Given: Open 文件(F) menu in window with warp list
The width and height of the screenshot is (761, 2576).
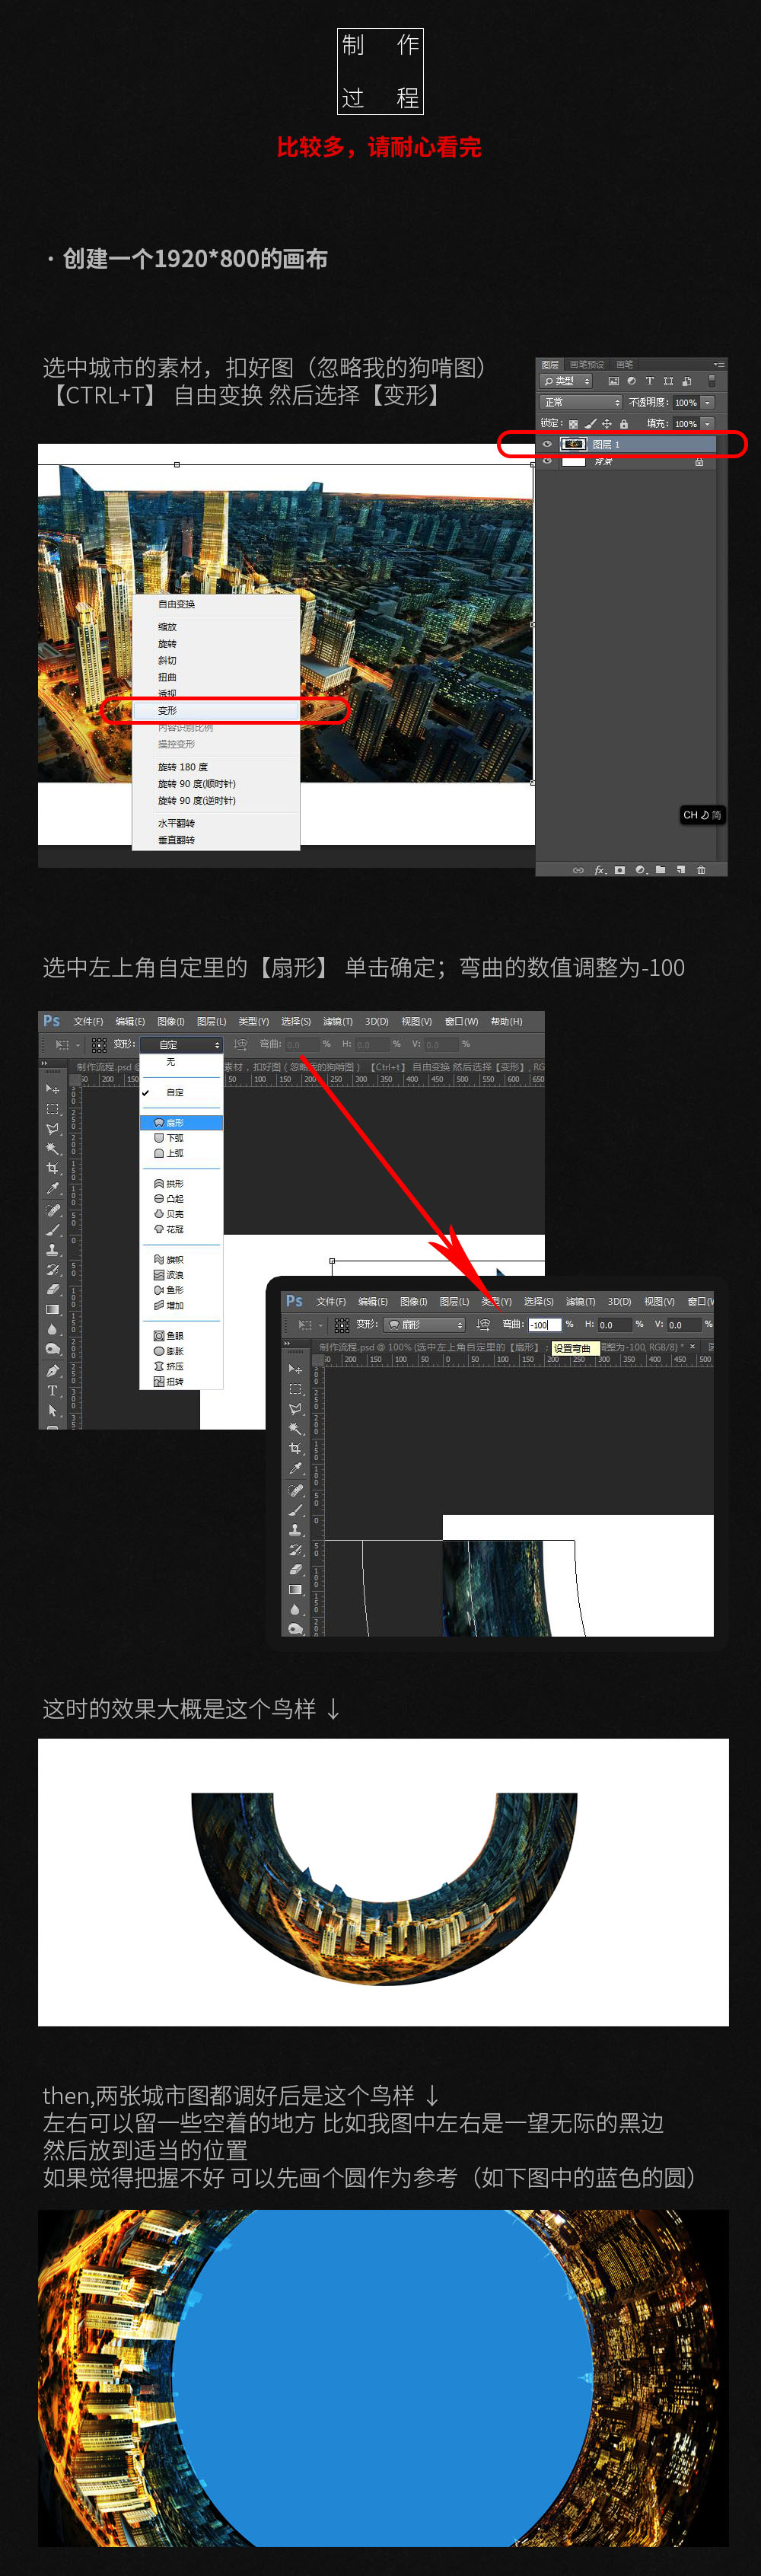Looking at the screenshot, I should pos(88,1021).
